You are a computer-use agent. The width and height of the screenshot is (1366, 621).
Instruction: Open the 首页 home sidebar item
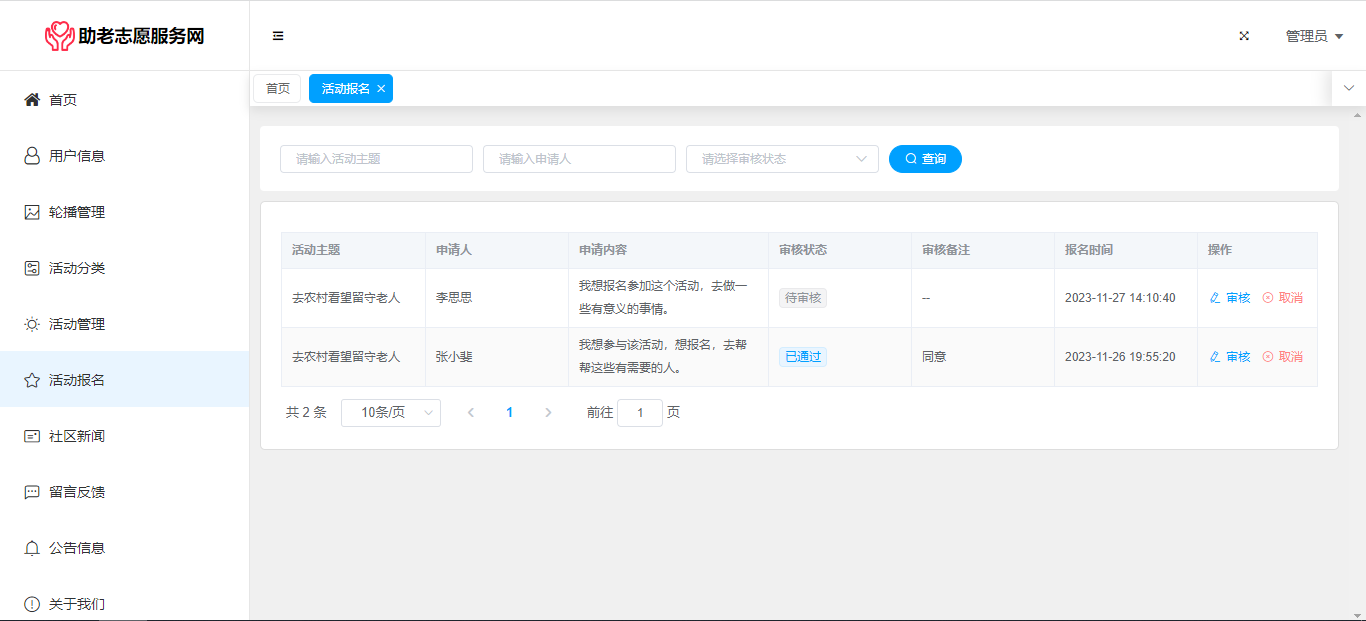click(x=63, y=100)
